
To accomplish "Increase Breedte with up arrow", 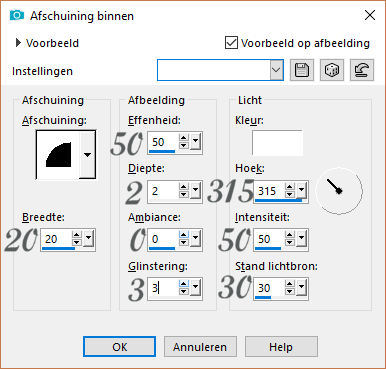I will coord(77,235).
